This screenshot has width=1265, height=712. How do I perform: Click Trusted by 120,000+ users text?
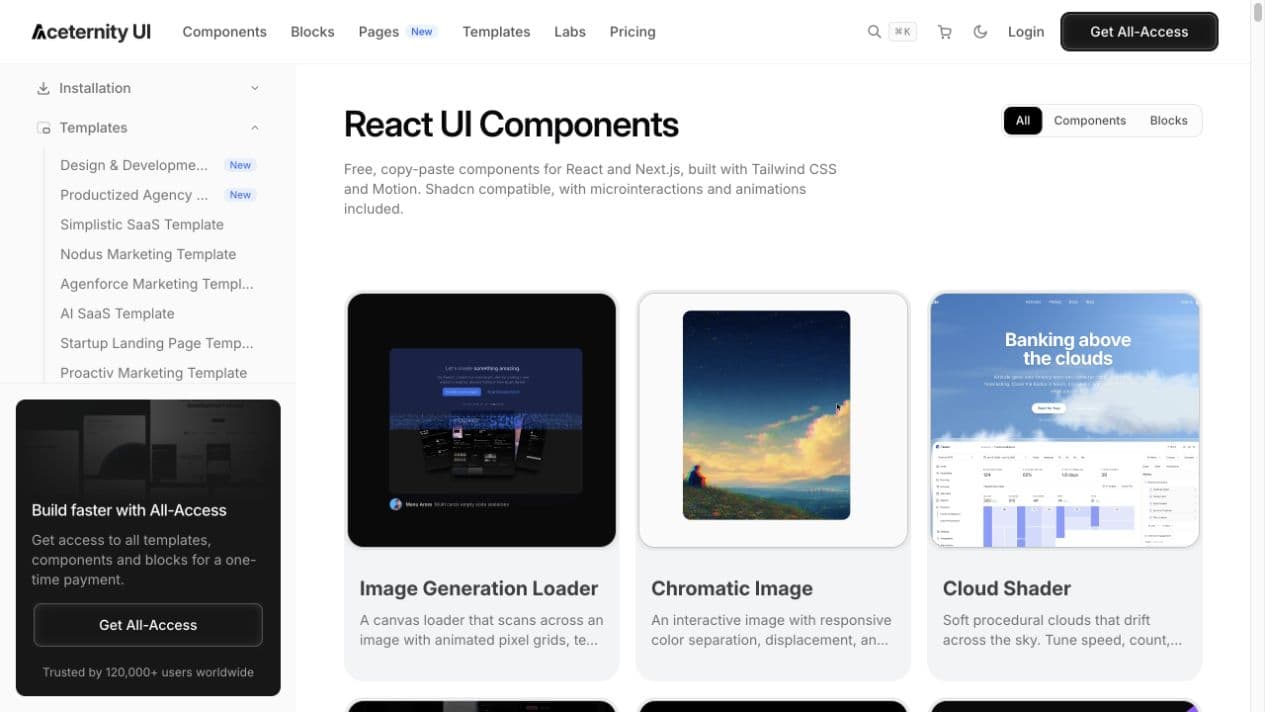[148, 673]
